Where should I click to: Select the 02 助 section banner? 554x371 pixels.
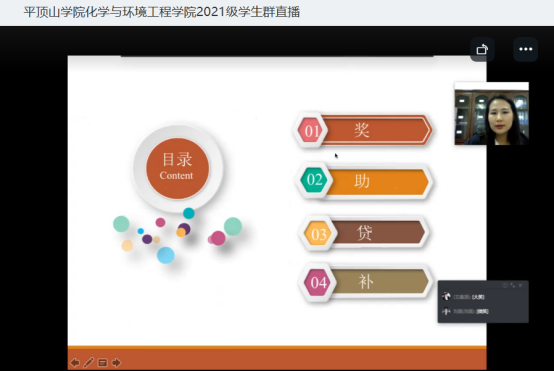pos(364,181)
